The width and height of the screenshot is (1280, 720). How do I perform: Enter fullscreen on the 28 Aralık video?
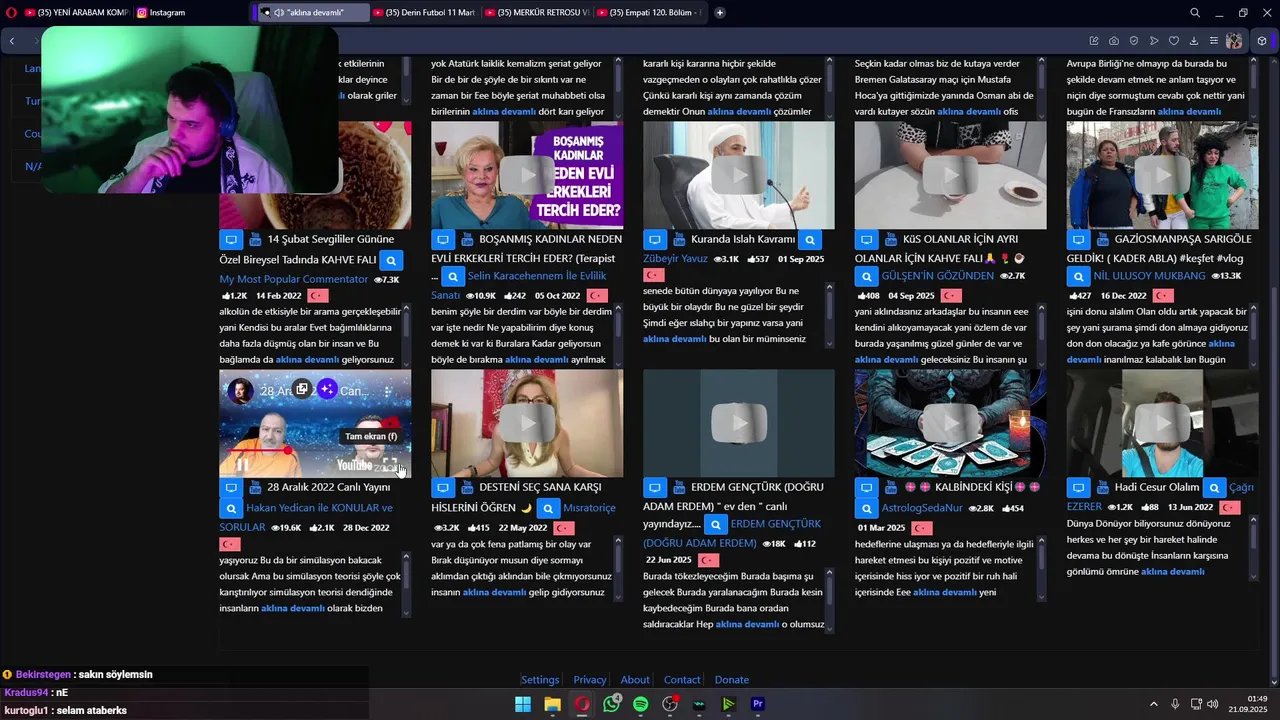pyautogui.click(x=391, y=465)
